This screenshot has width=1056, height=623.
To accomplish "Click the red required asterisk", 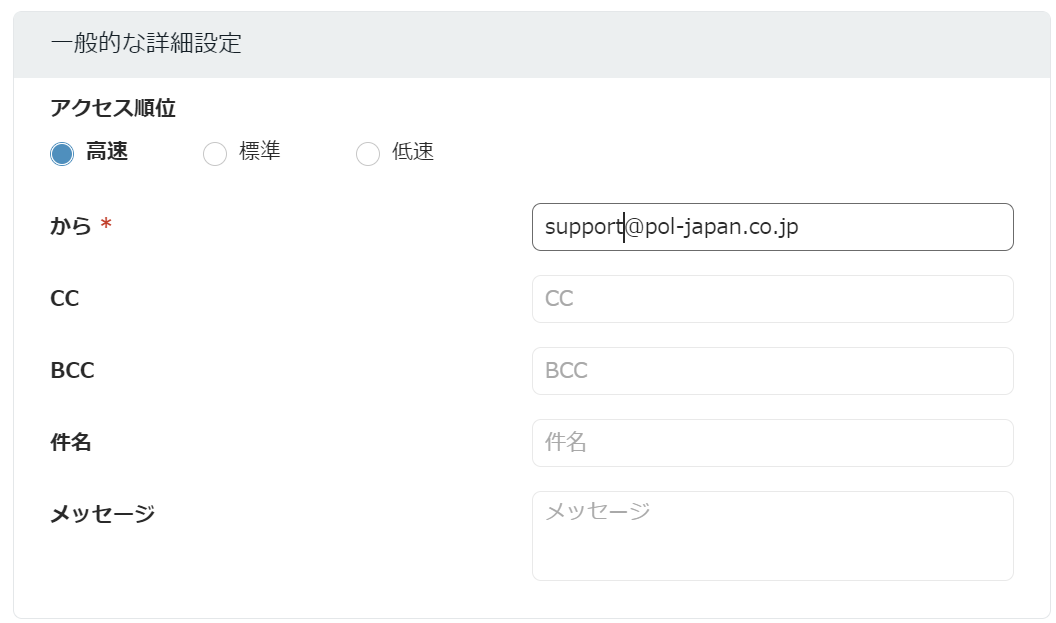I will point(106,224).
